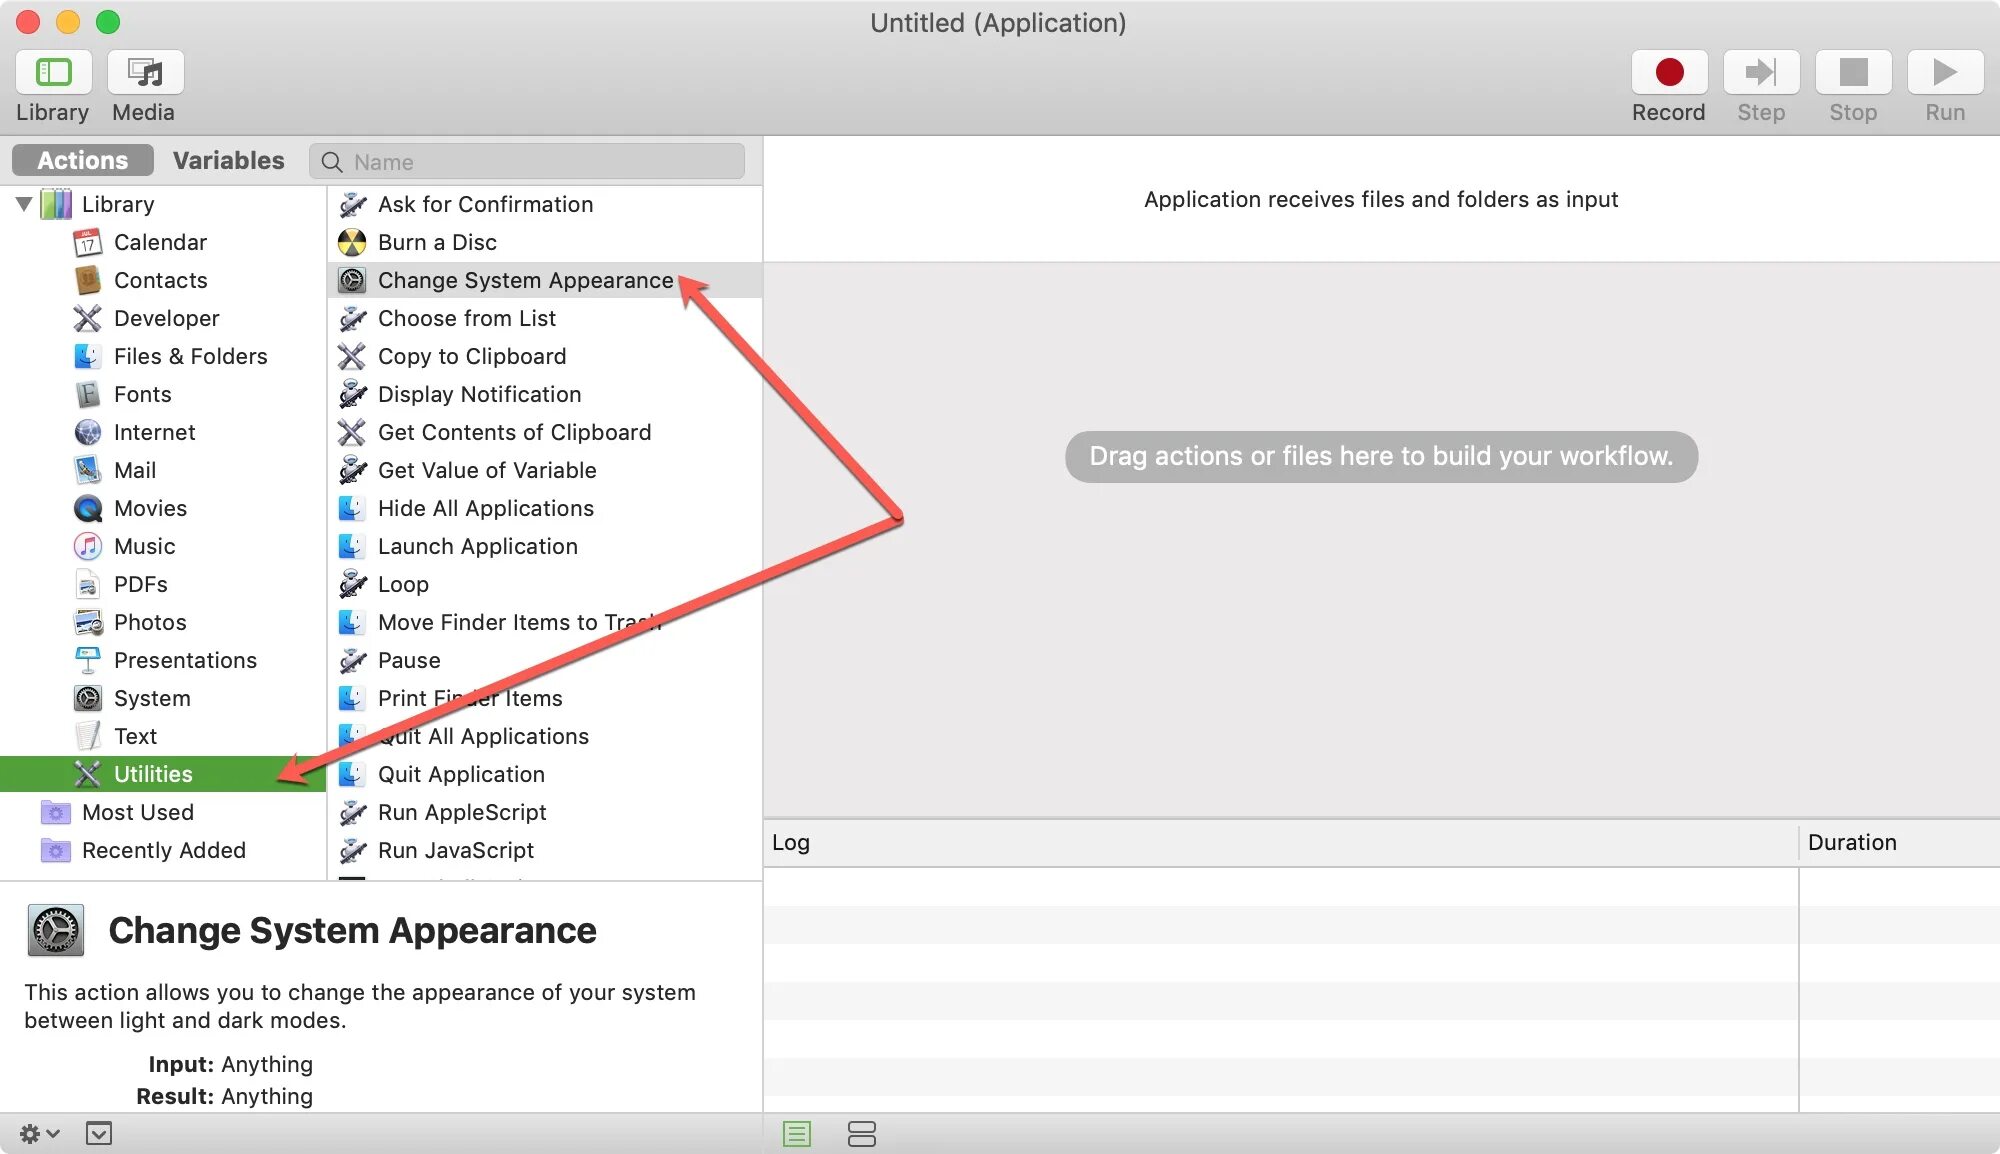
Task: Open the Recently Added smart folder
Action: (163, 850)
